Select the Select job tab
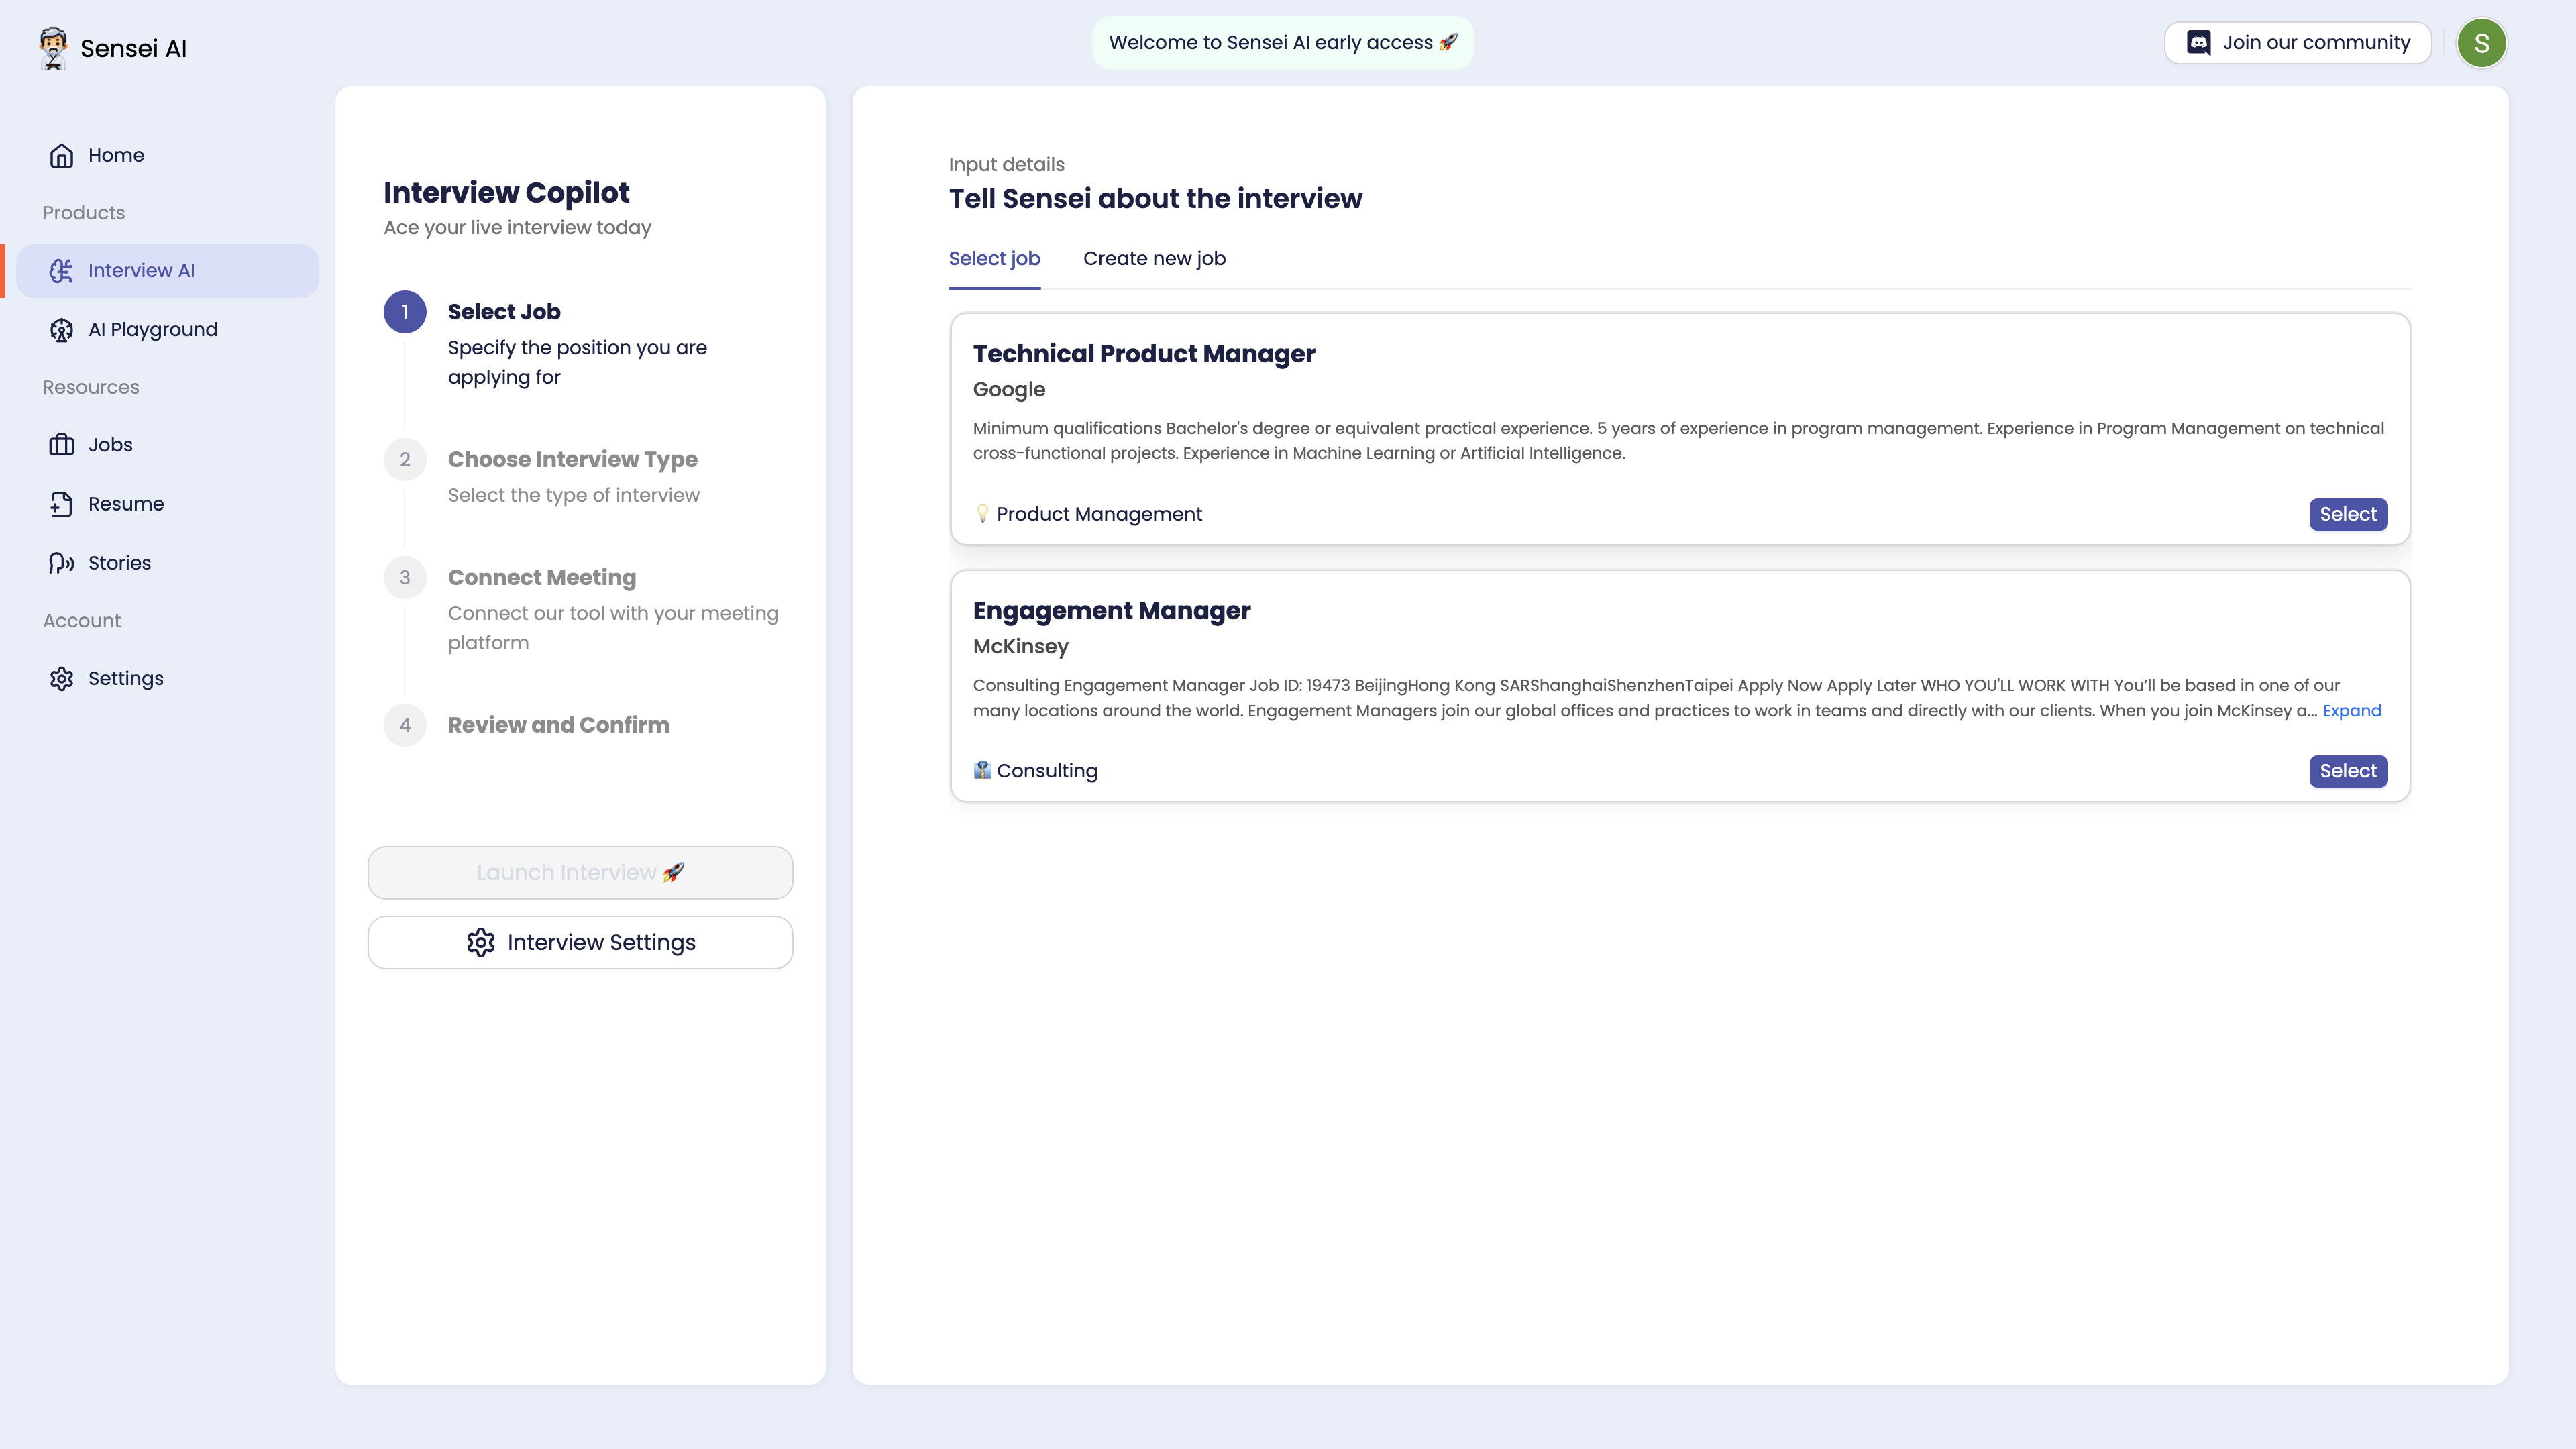Viewport: 2576px width, 1449px height. 994,258
